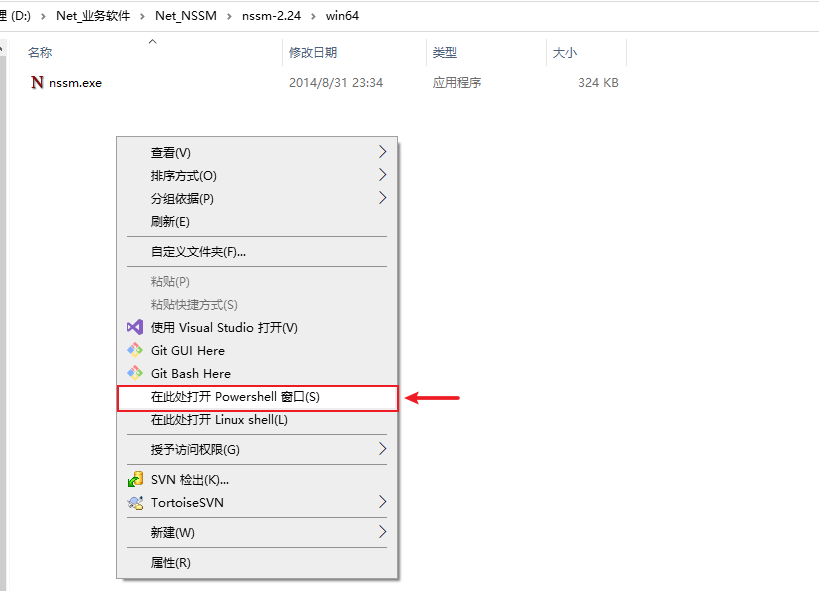Screen dimensions: 819x591
Task: Select 使用 Visual Studio 打开(V)
Action: (x=256, y=328)
